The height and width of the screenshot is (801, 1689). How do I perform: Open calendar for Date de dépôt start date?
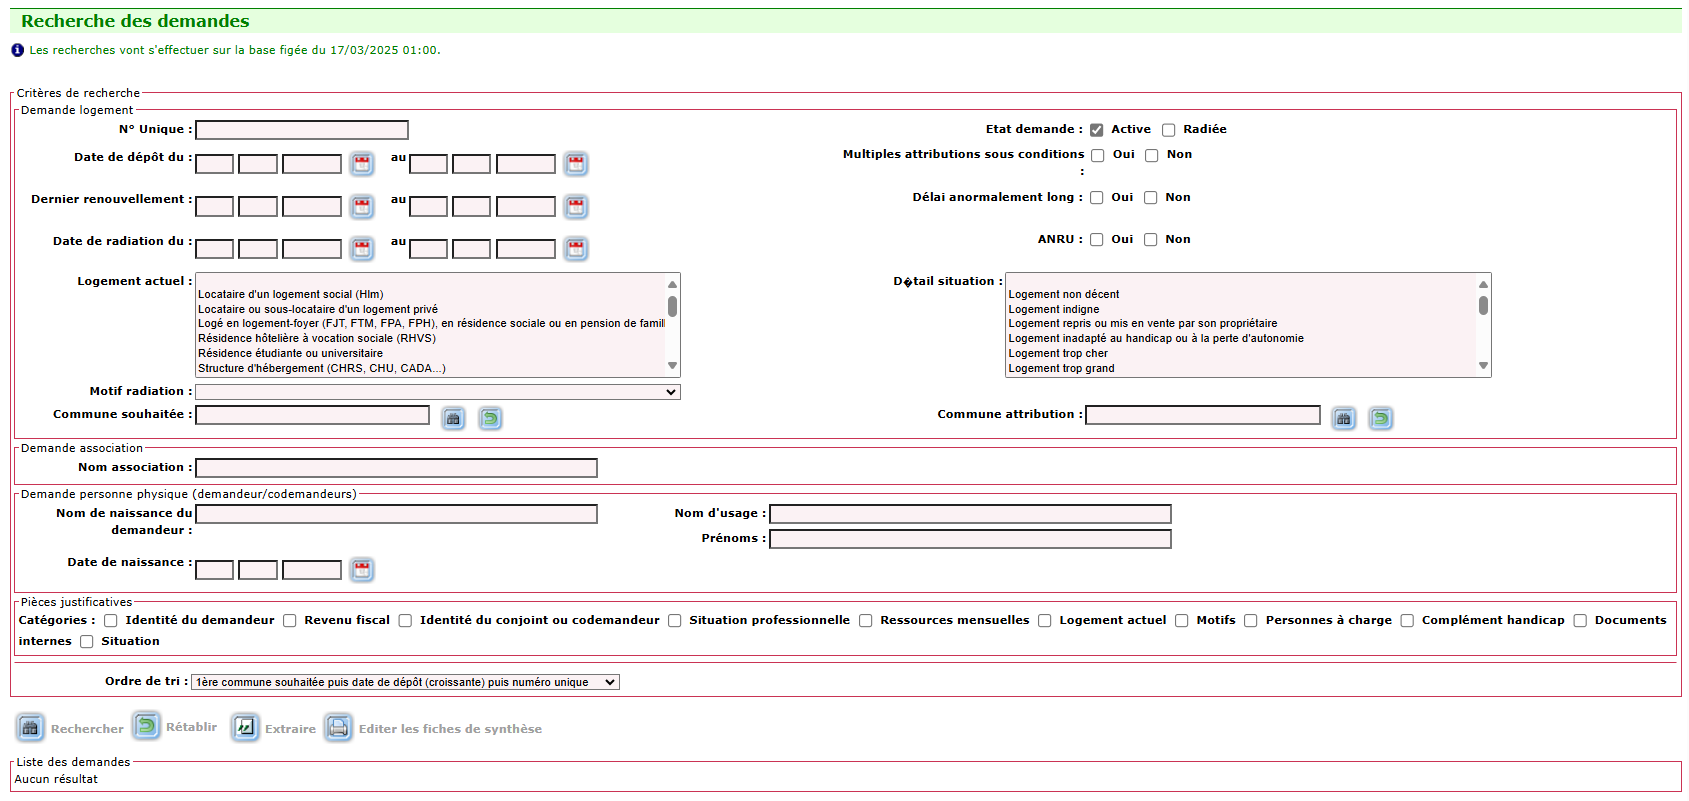pyautogui.click(x=362, y=163)
